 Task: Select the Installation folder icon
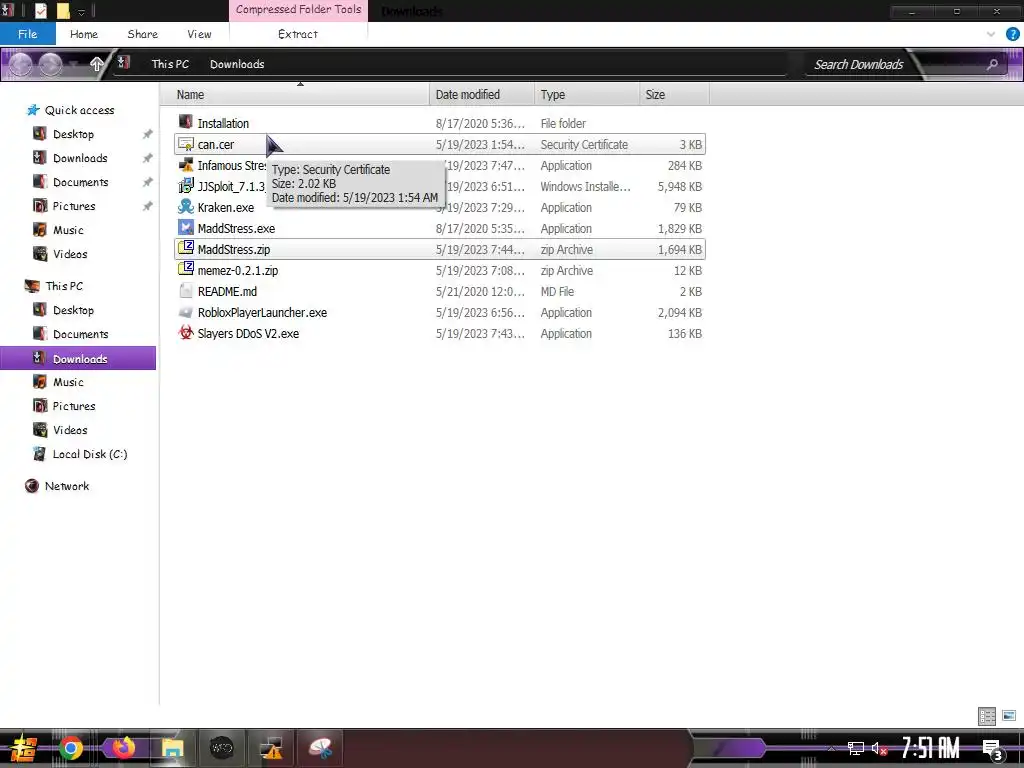[186, 122]
